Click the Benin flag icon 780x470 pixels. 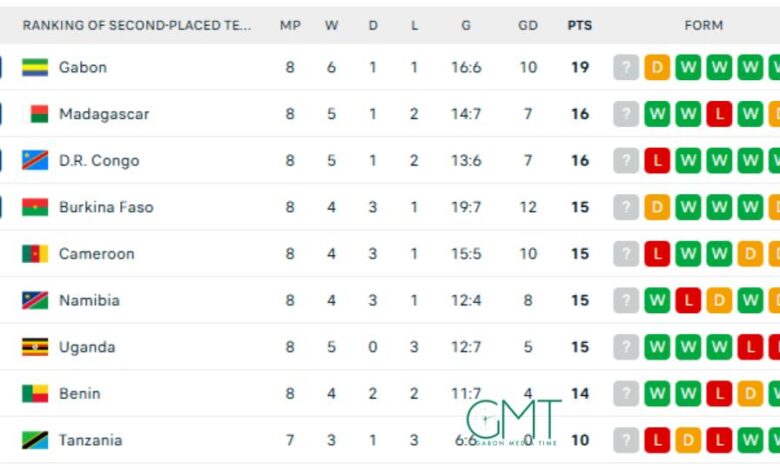click(x=35, y=394)
